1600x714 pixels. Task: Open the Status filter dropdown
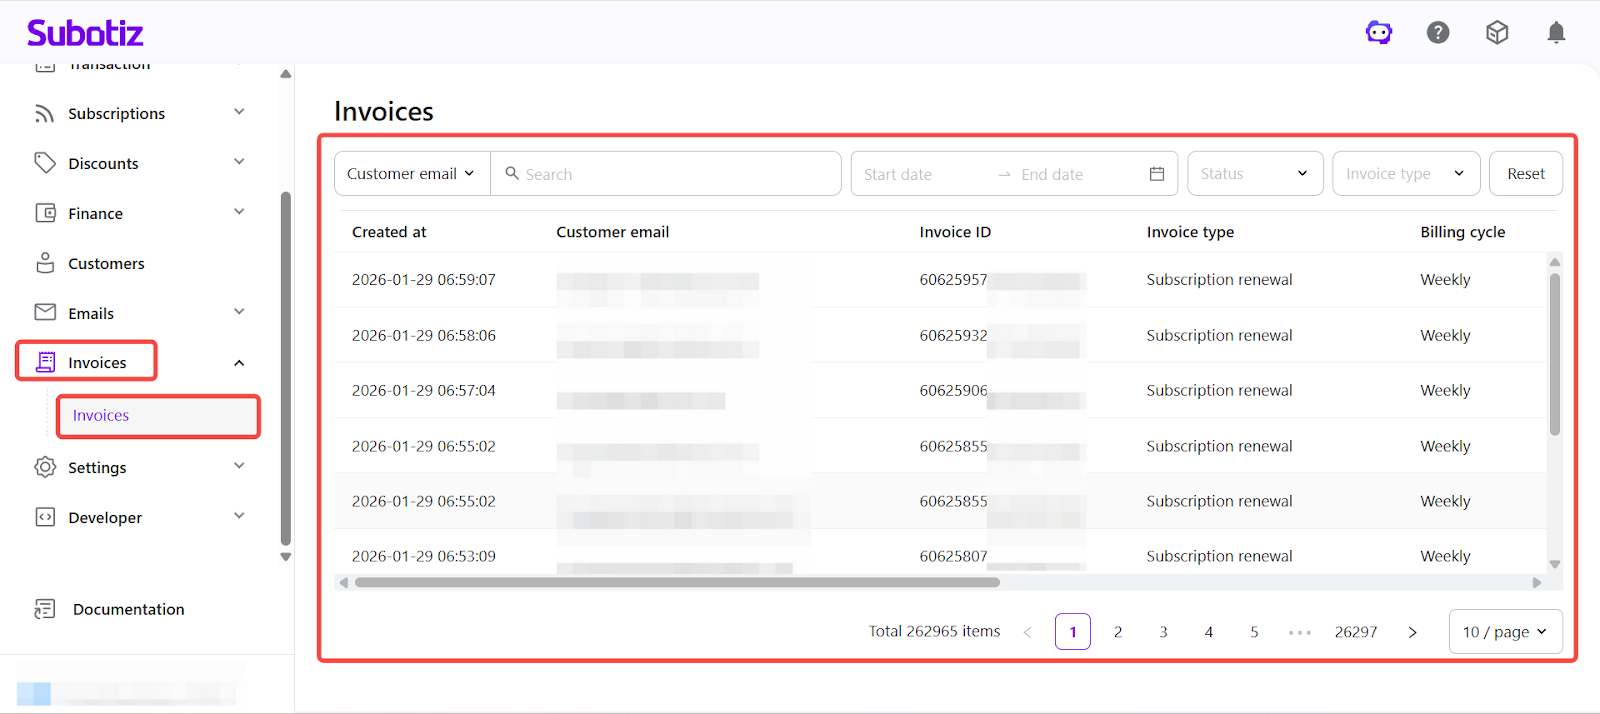(1255, 174)
